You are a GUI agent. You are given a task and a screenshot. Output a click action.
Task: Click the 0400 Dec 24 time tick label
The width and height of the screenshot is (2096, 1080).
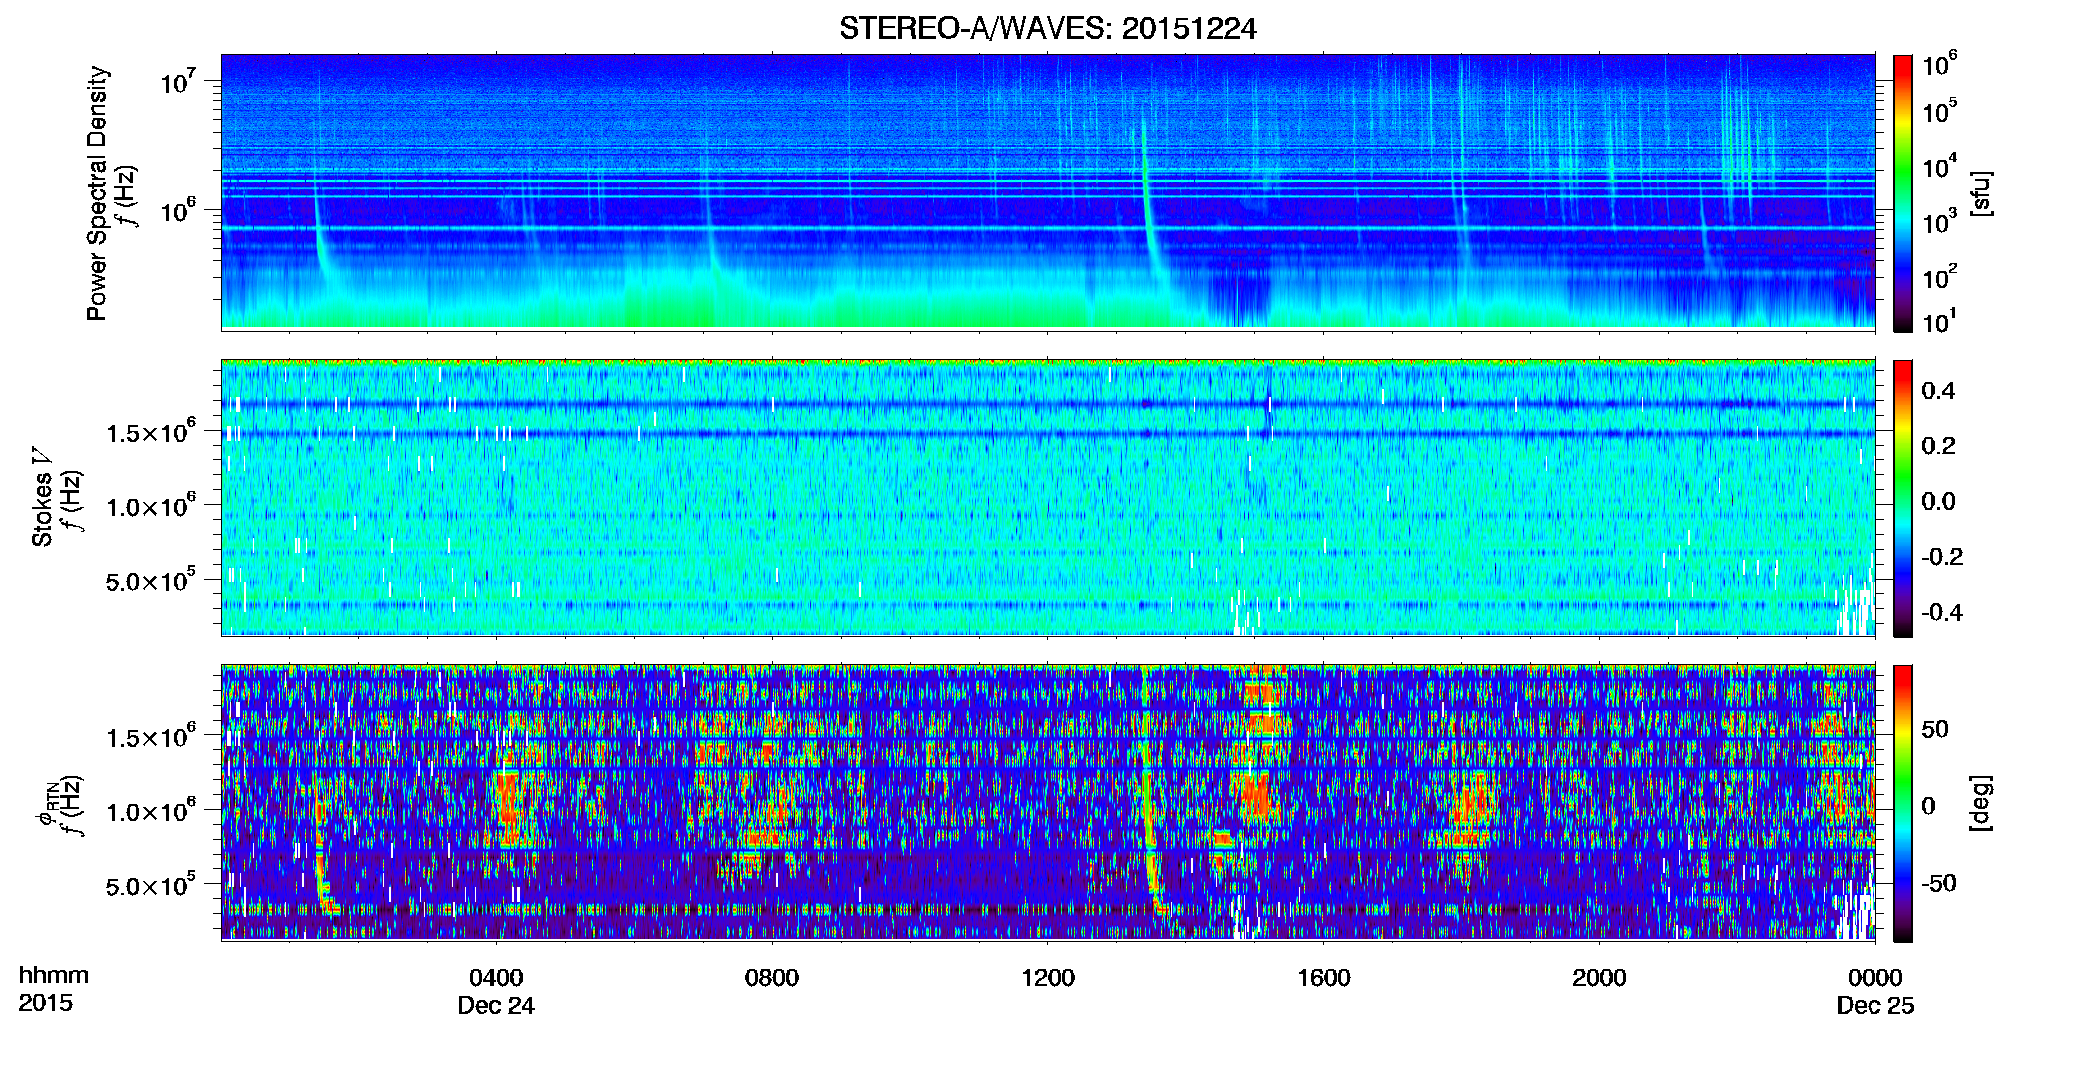(x=496, y=991)
